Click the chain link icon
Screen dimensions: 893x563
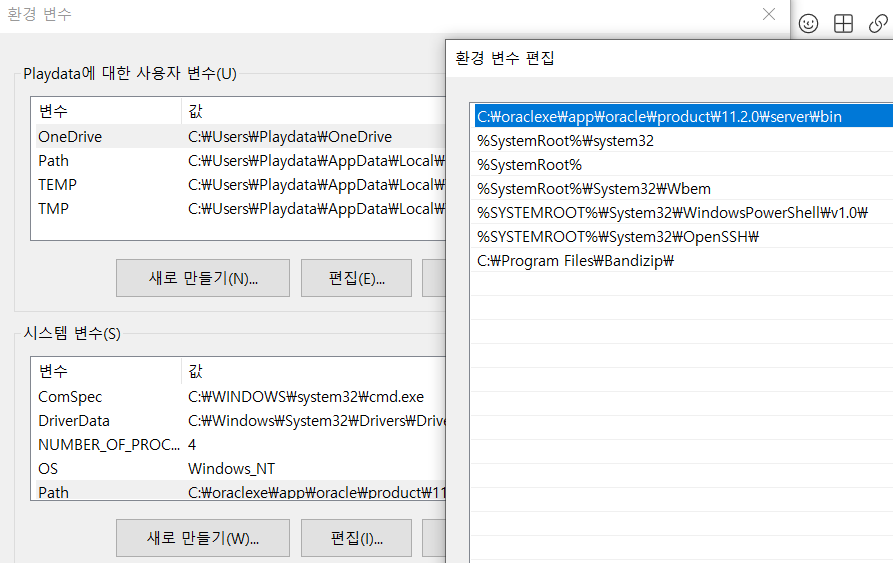point(878,23)
